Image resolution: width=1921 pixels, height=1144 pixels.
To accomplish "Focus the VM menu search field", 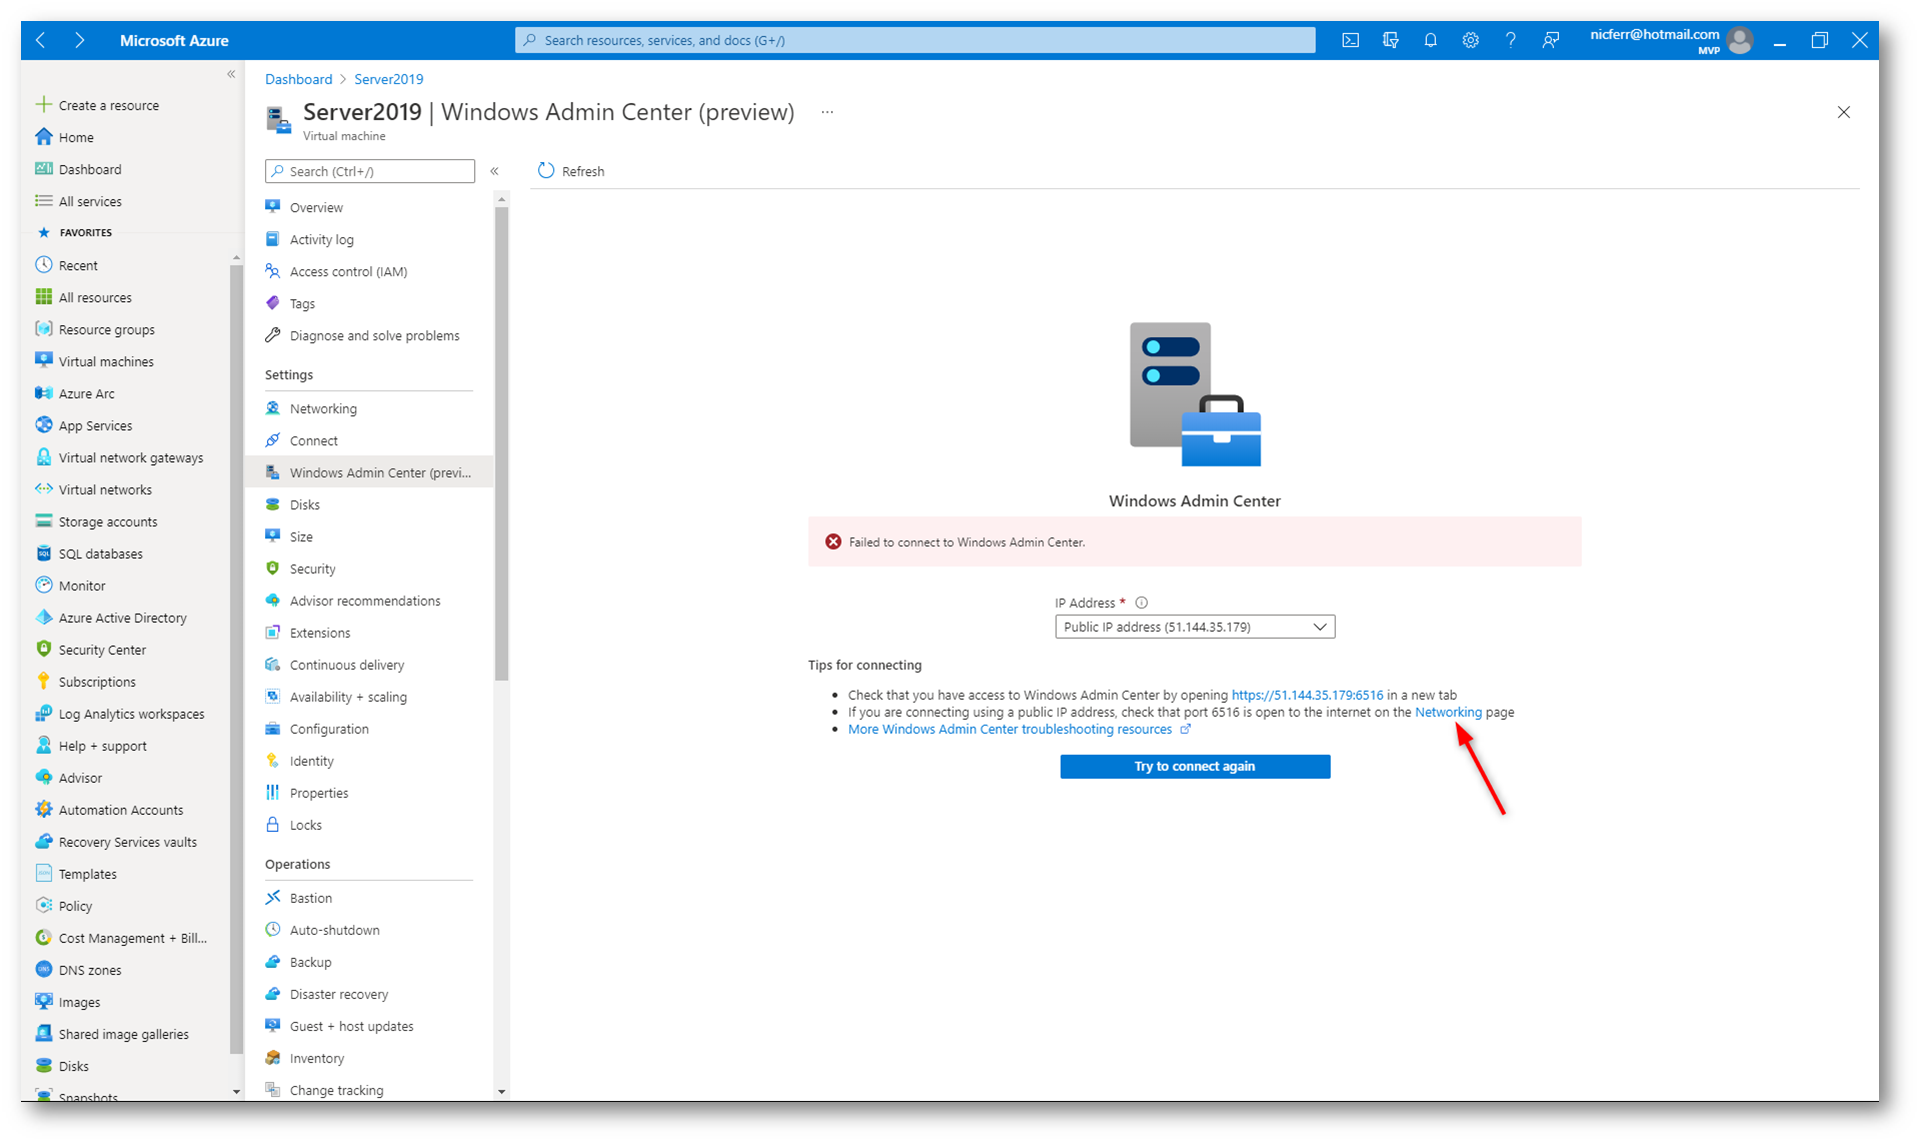I will pyautogui.click(x=370, y=171).
